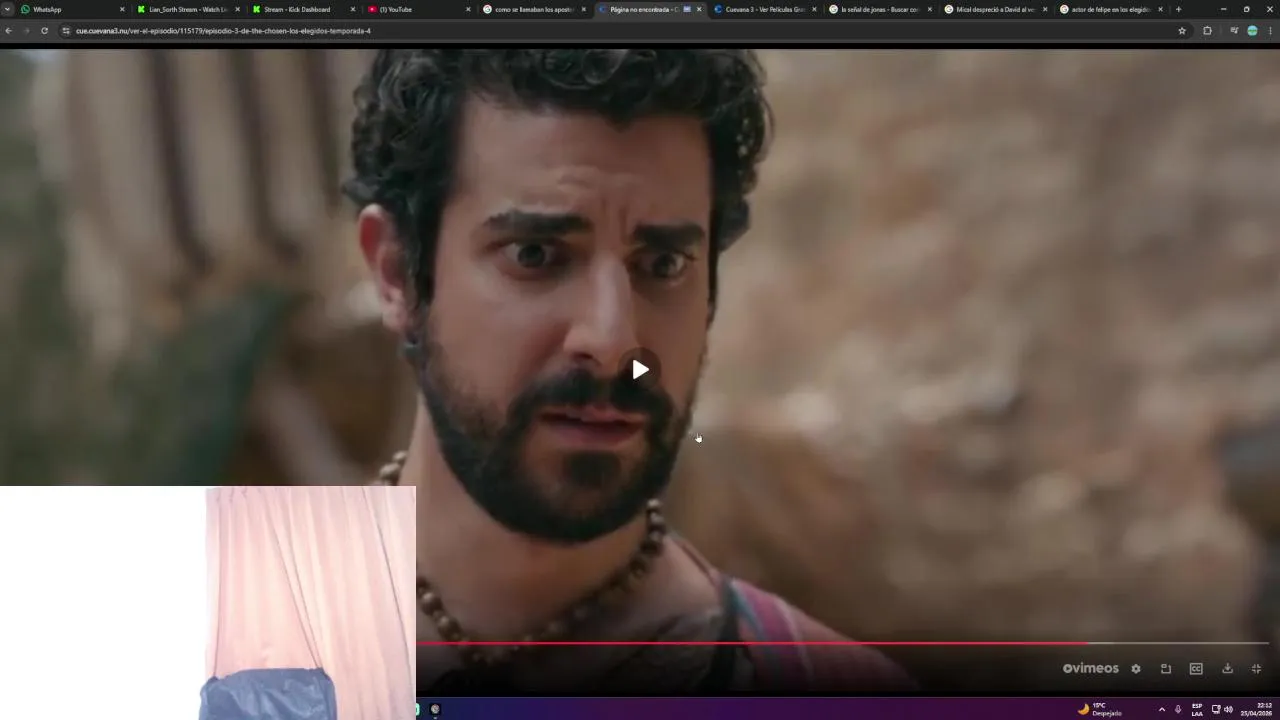The height and width of the screenshot is (720, 1280).
Task: Close the WhatsApp tab
Action: [x=122, y=9]
